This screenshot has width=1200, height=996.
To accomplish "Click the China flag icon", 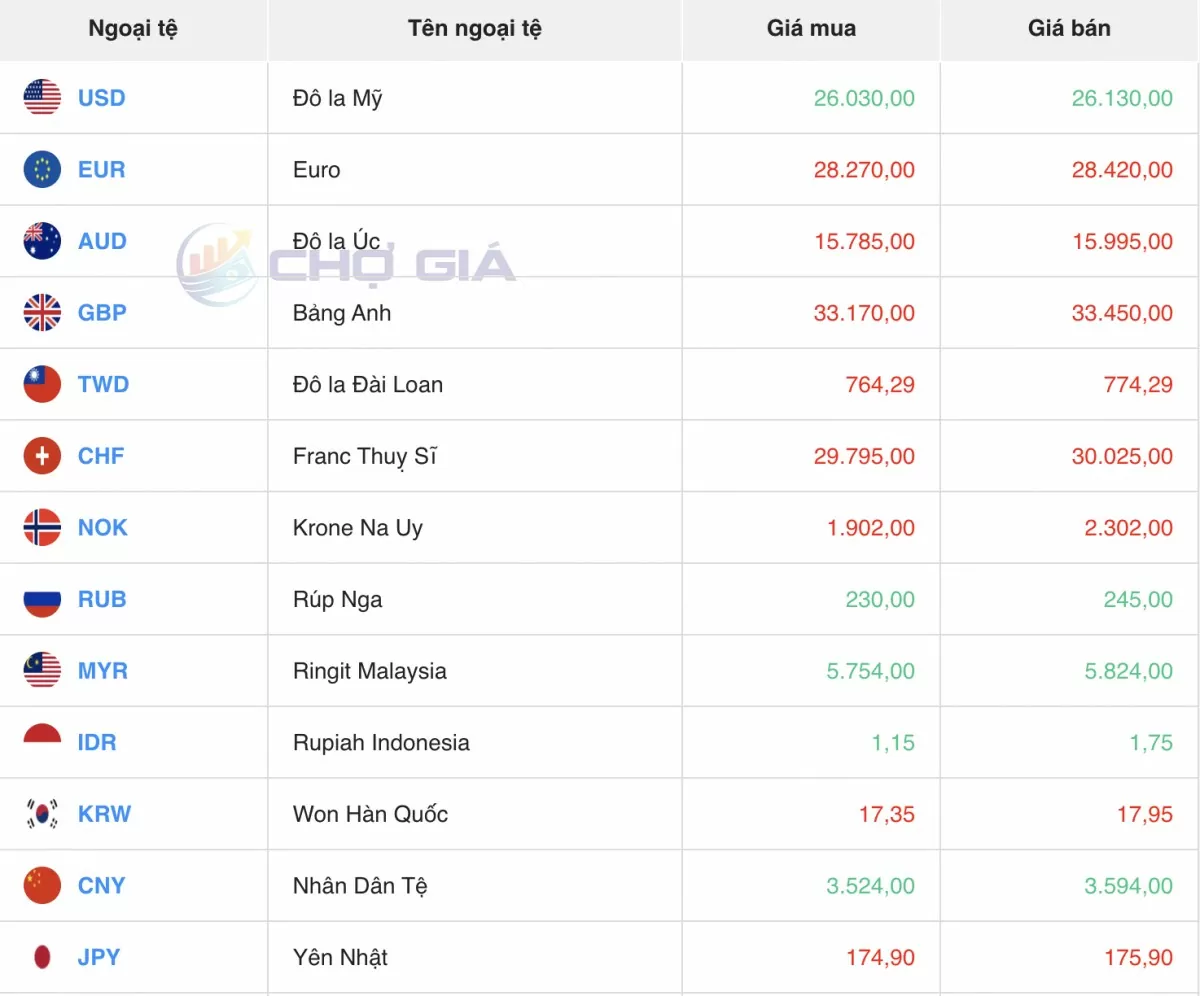I will (x=42, y=886).
